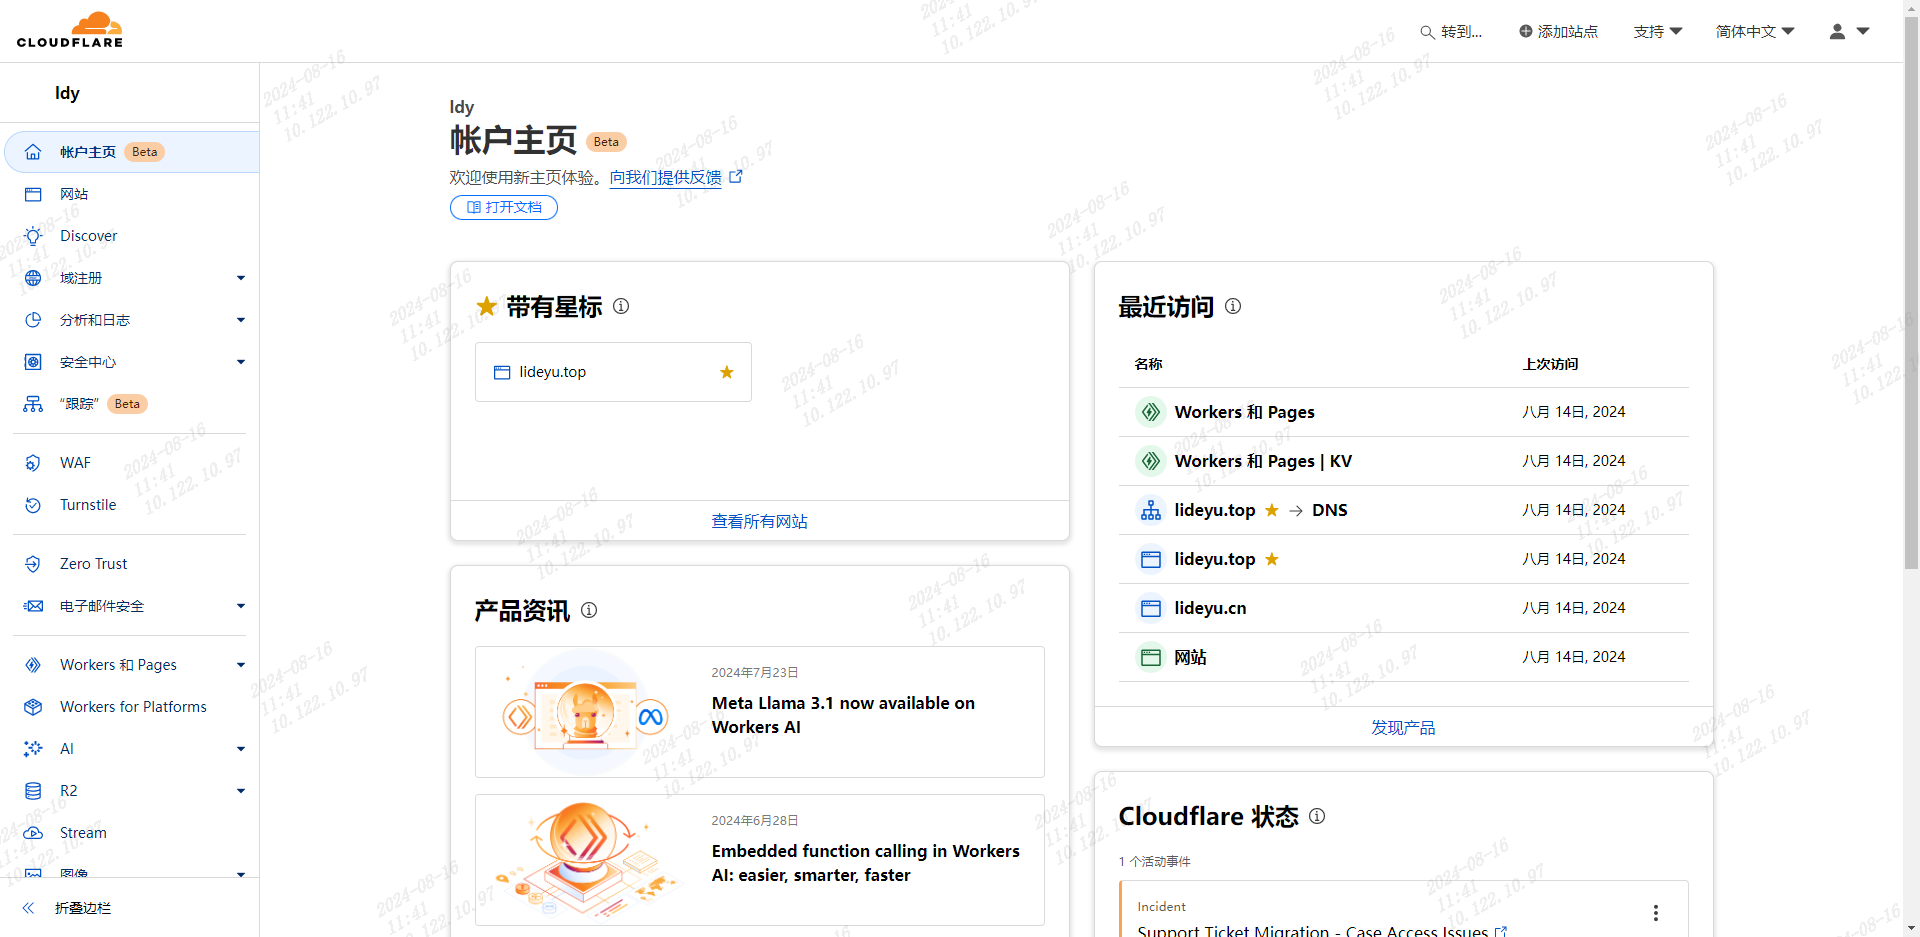Select Discover in the sidebar
The width and height of the screenshot is (1920, 937).
[89, 236]
